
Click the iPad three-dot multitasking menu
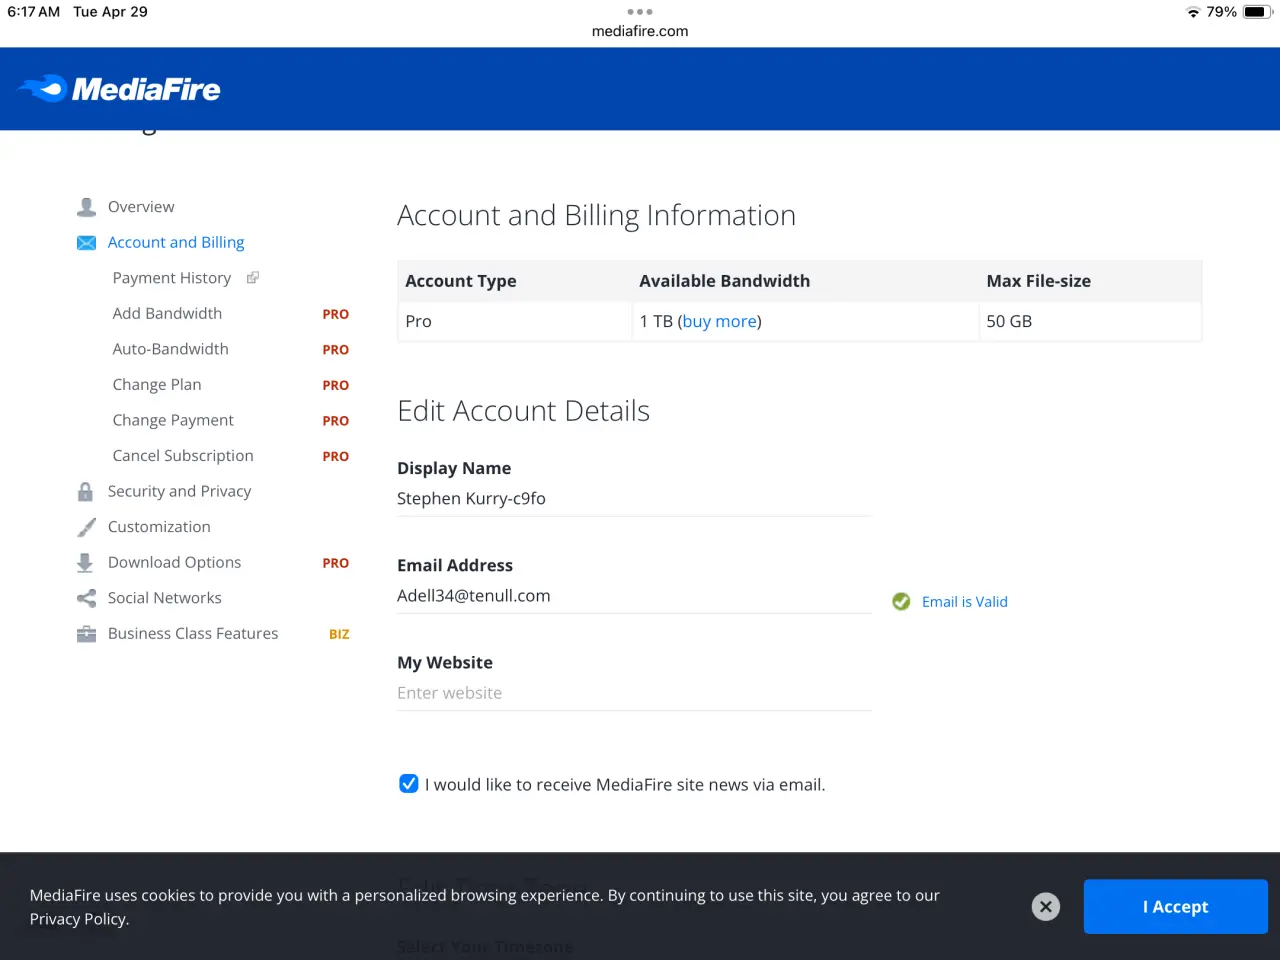pos(640,12)
